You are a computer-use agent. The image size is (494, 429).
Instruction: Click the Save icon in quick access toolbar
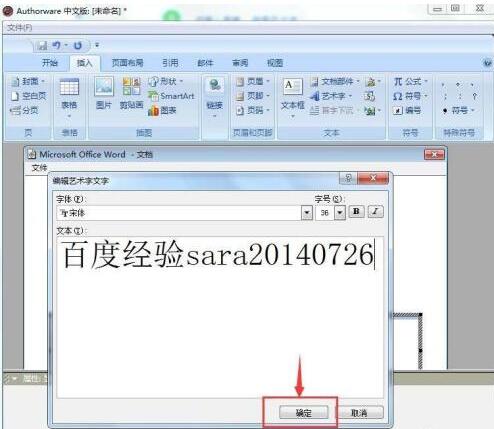coord(42,45)
